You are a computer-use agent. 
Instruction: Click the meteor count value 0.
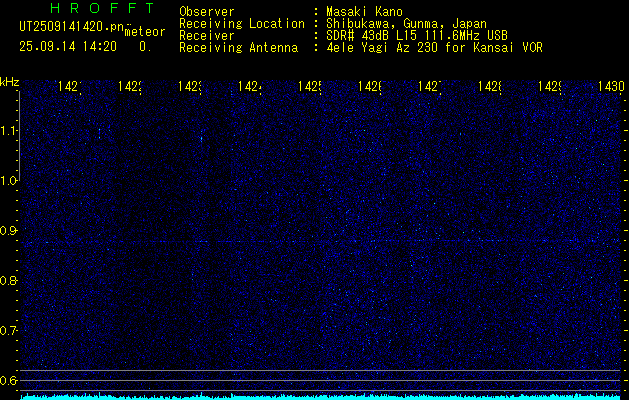(145, 47)
